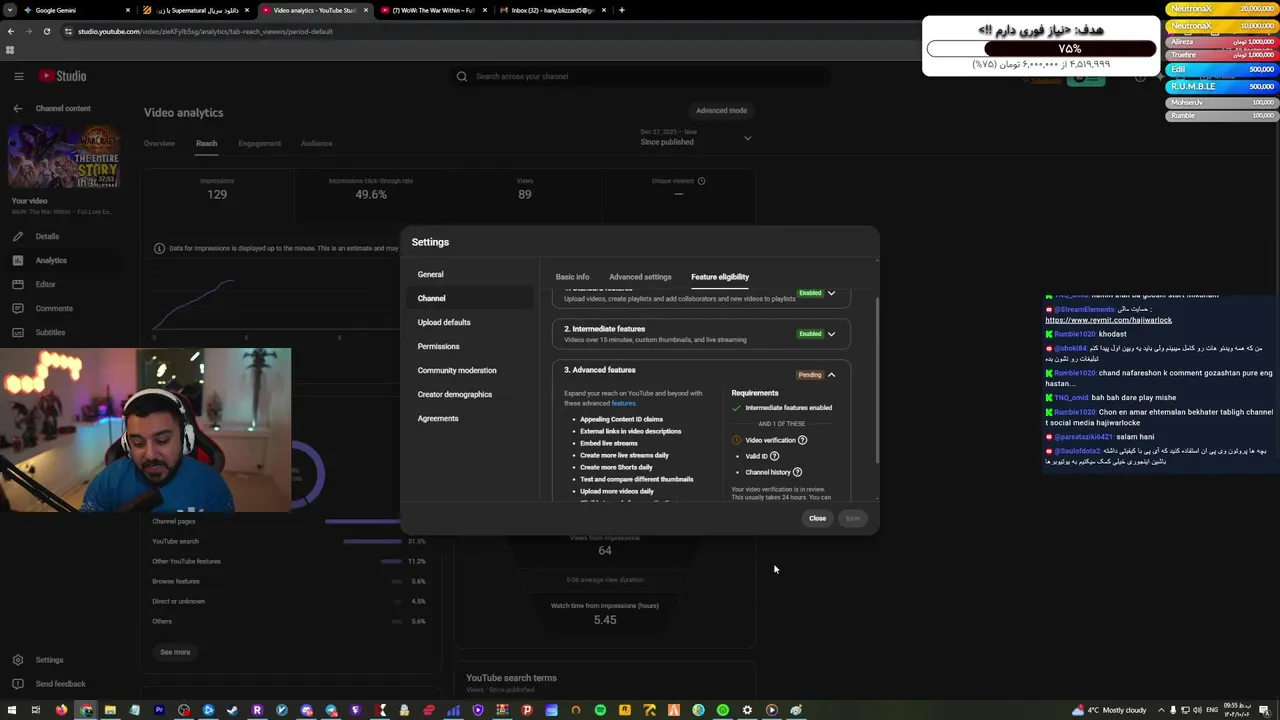The width and height of the screenshot is (1280, 720).
Task: Go back to Channel content arrow
Action: click(x=17, y=108)
